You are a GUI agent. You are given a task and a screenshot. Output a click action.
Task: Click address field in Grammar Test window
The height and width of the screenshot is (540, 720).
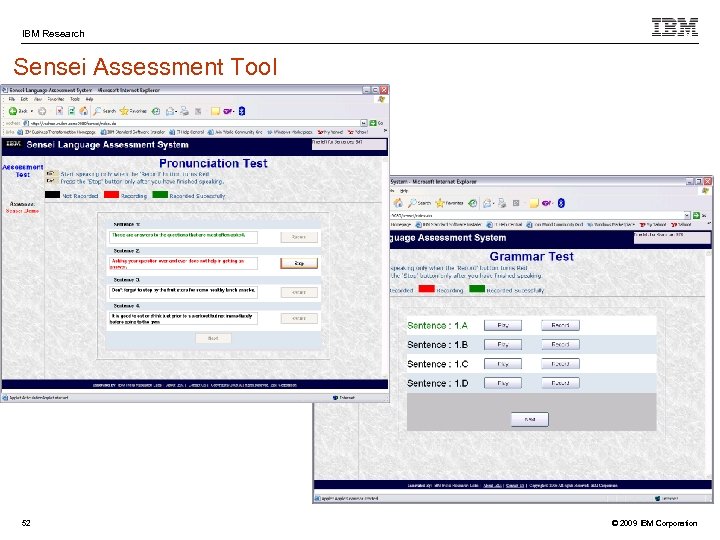[540, 215]
